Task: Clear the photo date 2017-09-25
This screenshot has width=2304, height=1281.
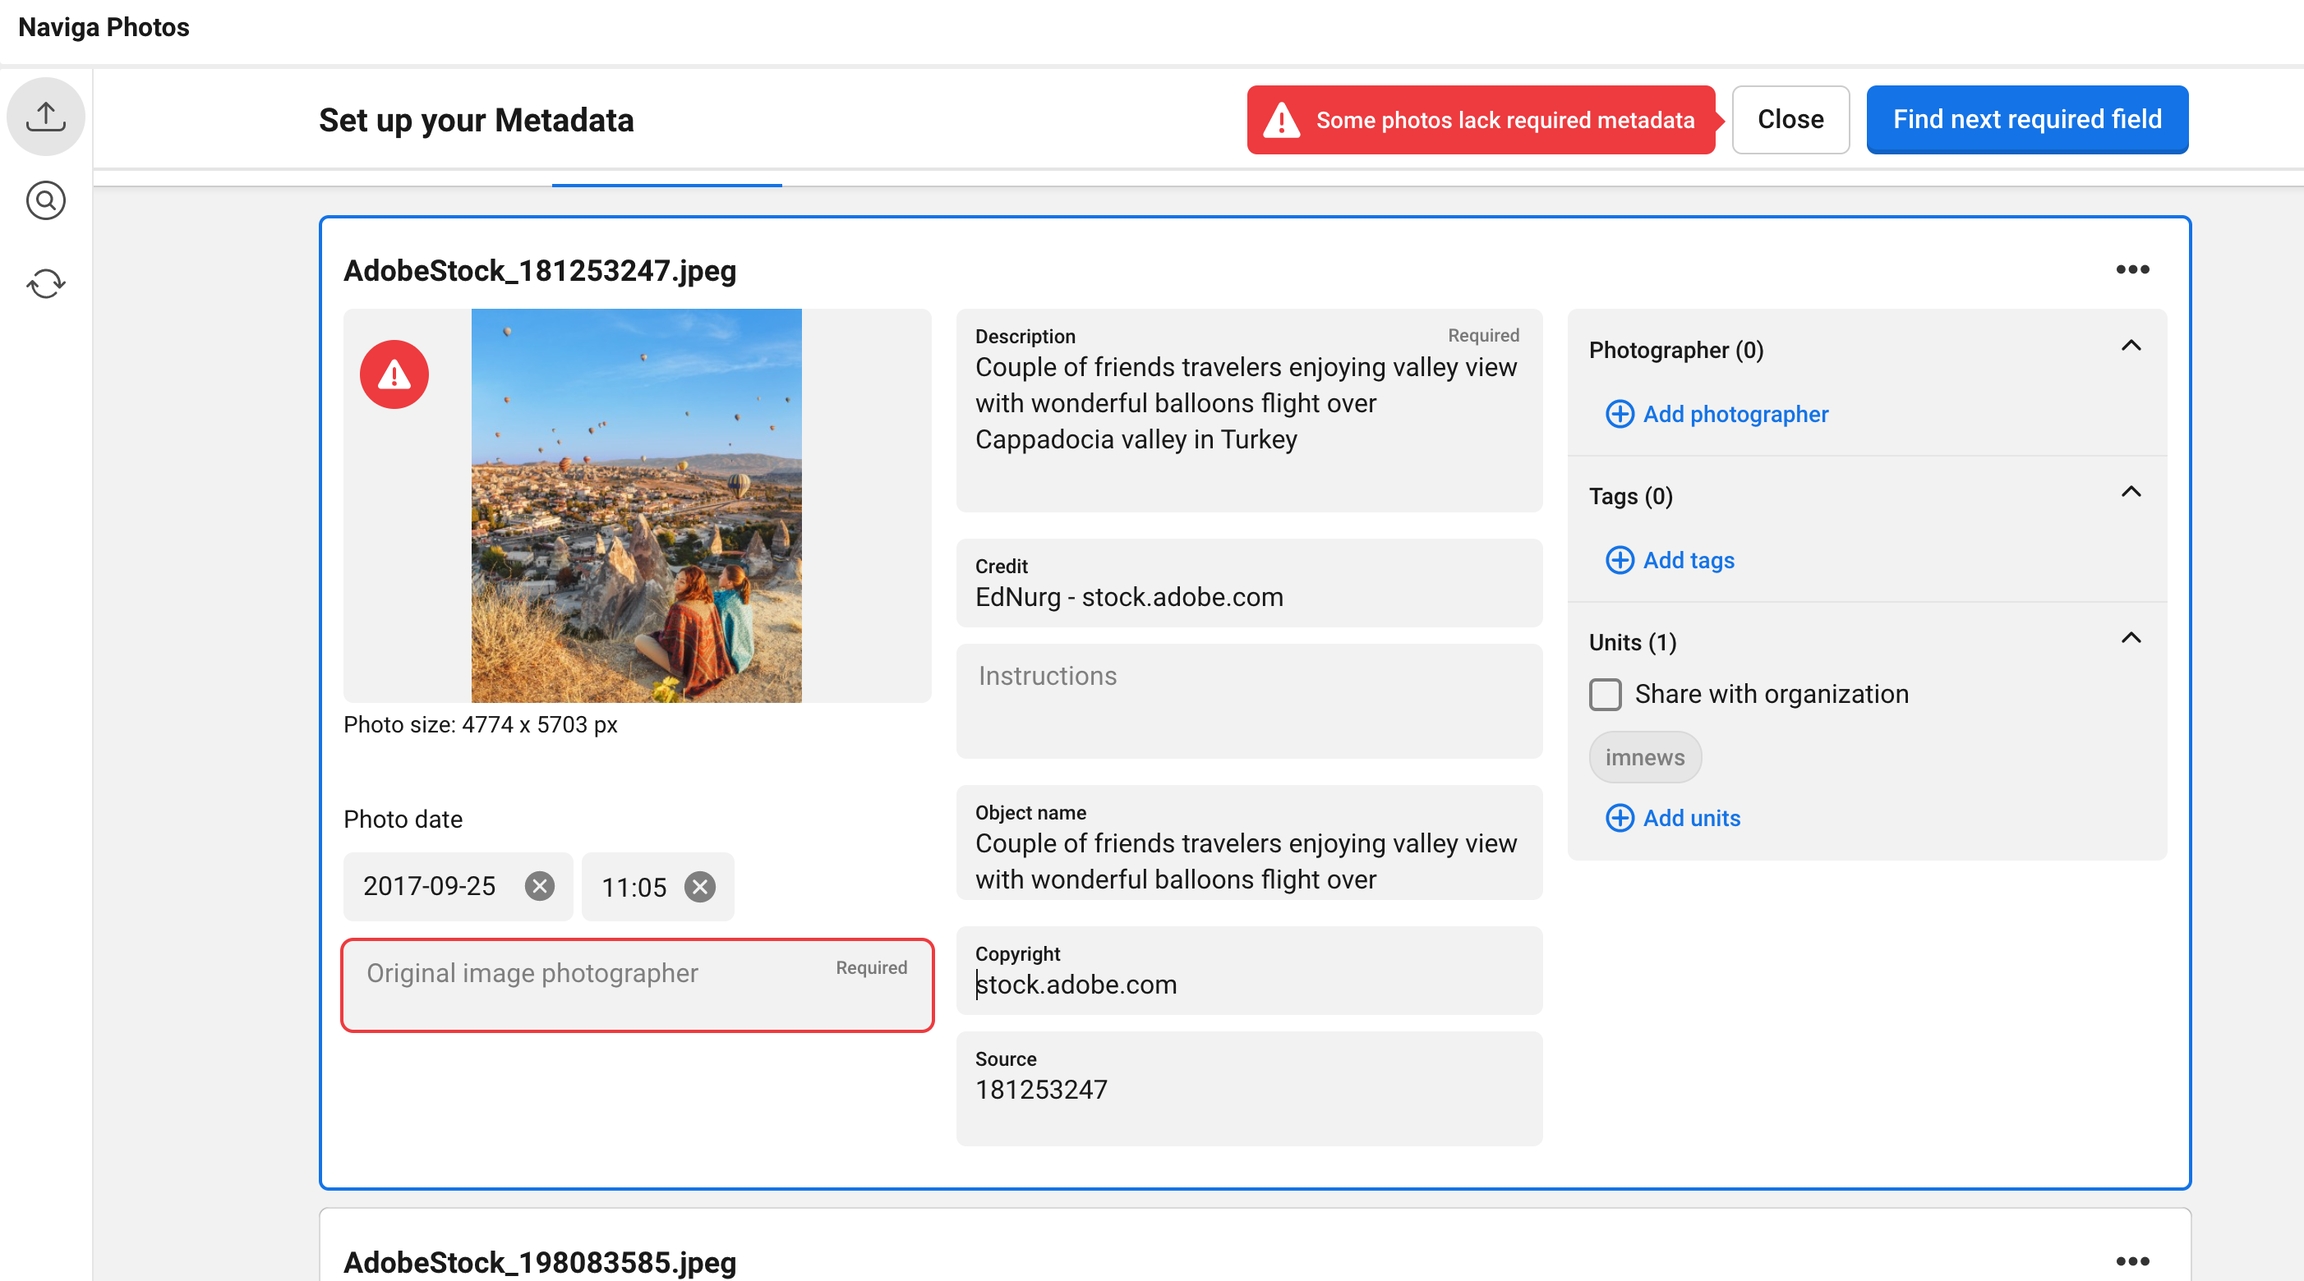Action: 540,886
